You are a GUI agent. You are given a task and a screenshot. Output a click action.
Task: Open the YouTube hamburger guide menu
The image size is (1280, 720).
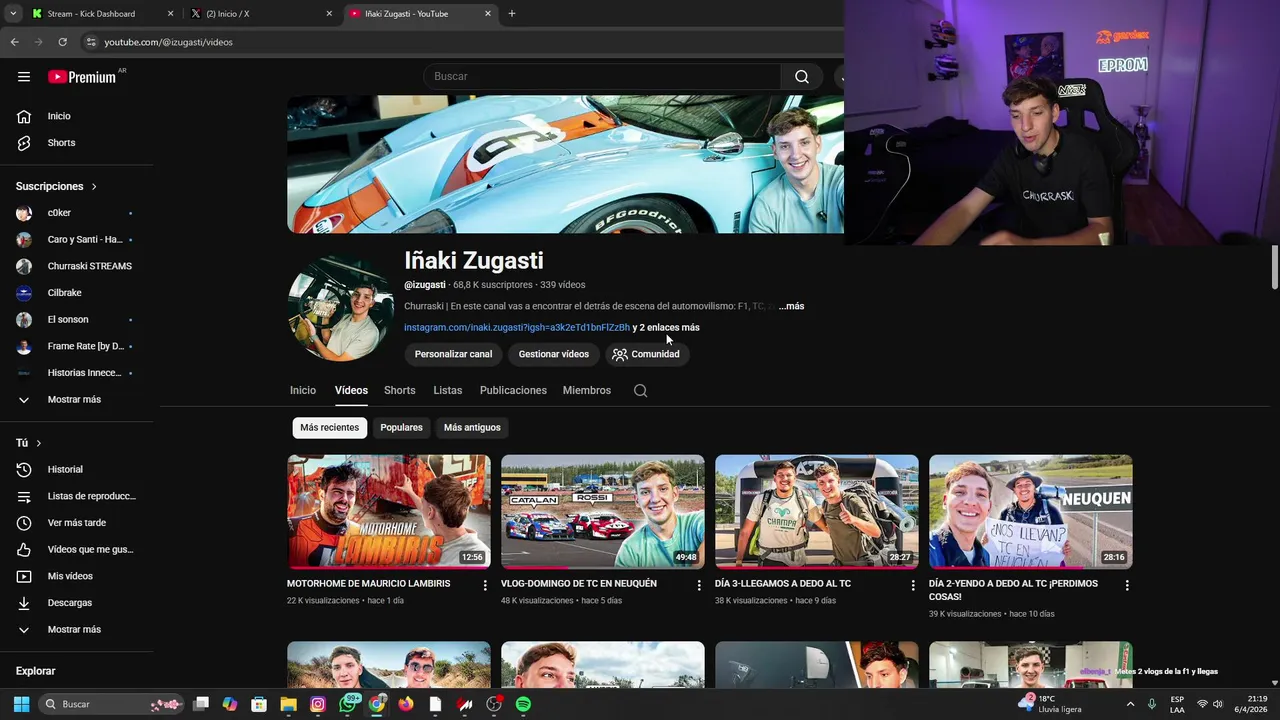pyautogui.click(x=24, y=76)
